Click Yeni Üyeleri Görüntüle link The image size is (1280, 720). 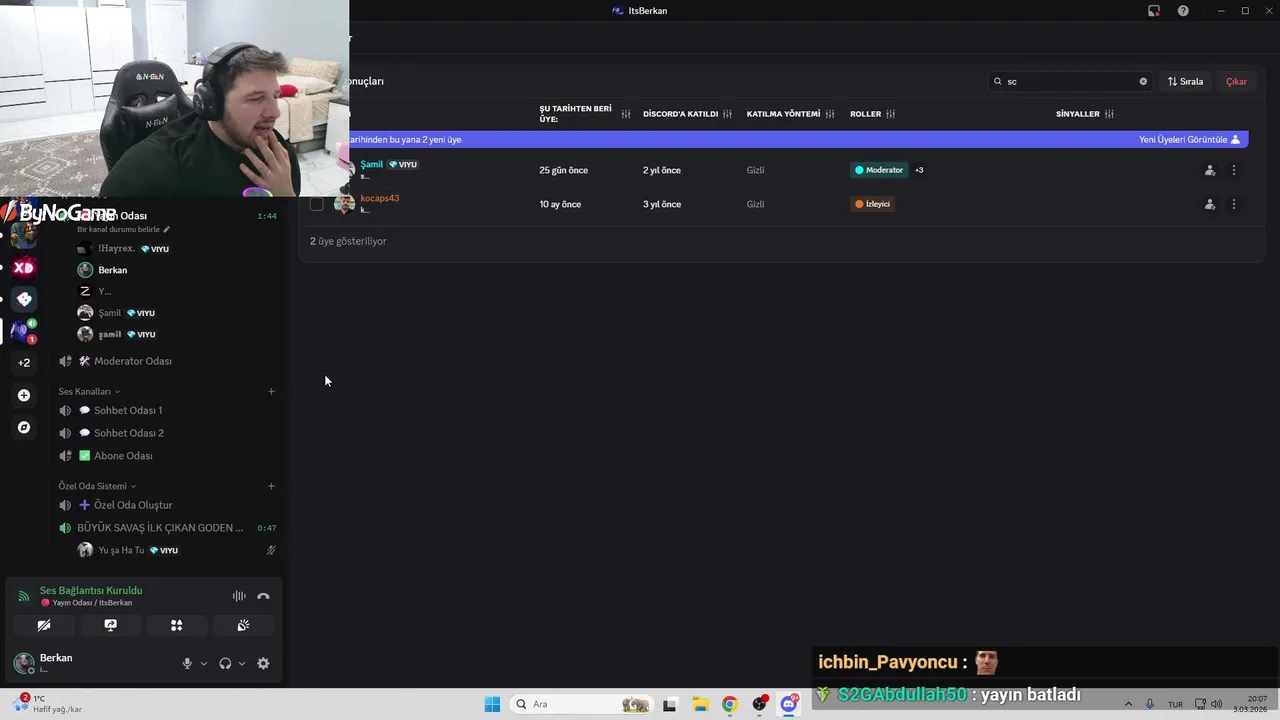tap(1189, 139)
